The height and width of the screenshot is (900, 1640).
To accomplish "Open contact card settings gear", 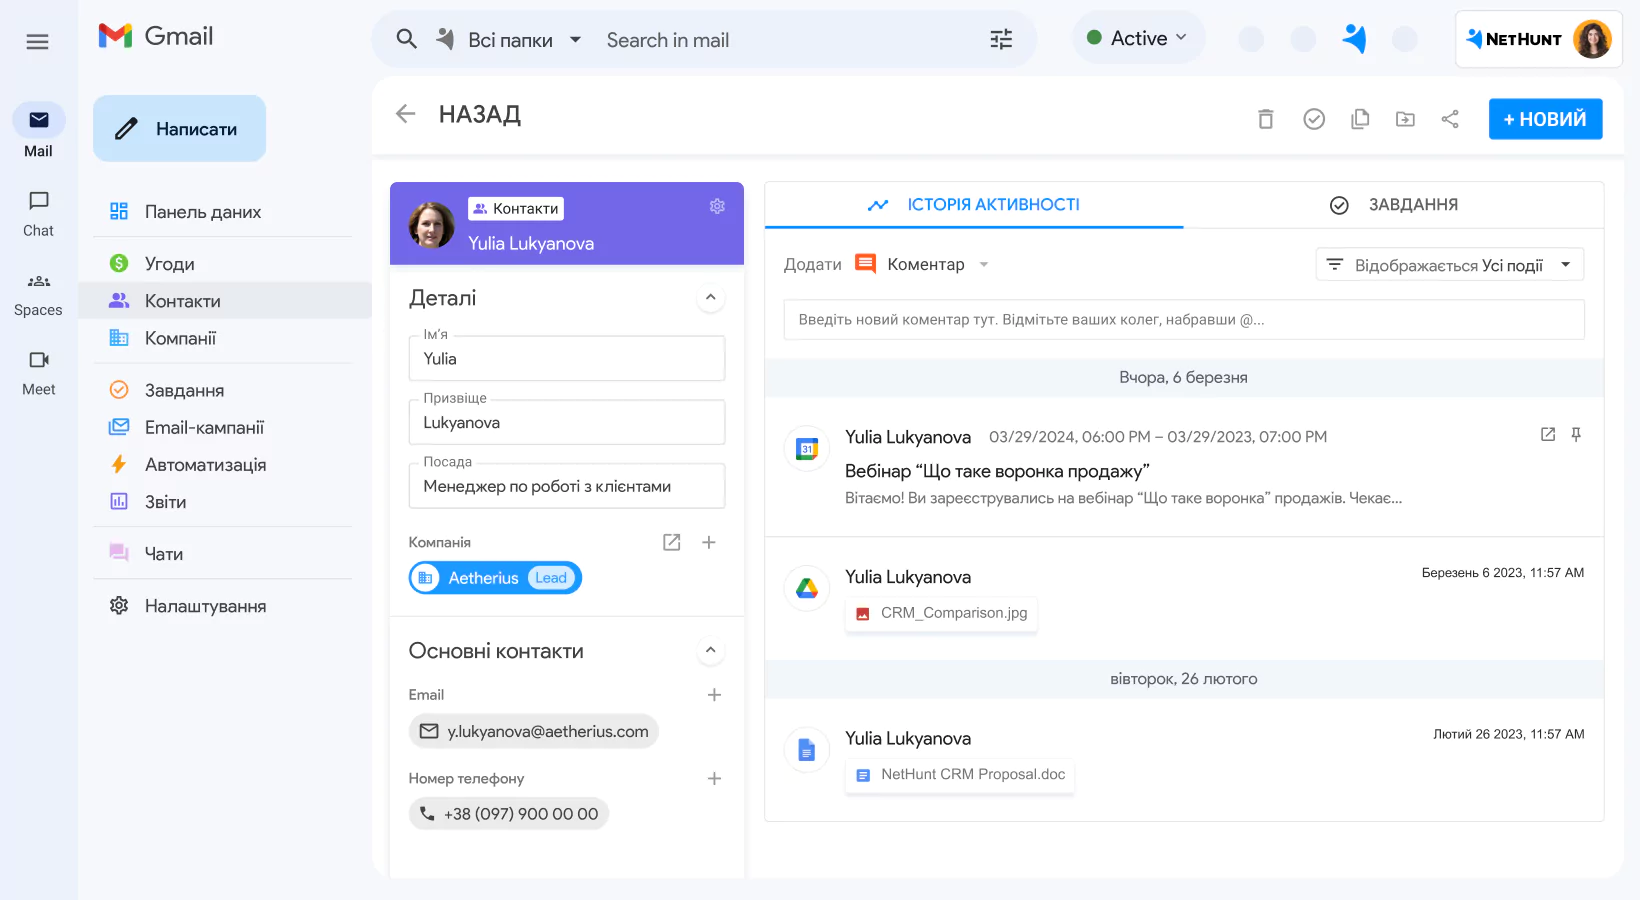I will point(717,206).
